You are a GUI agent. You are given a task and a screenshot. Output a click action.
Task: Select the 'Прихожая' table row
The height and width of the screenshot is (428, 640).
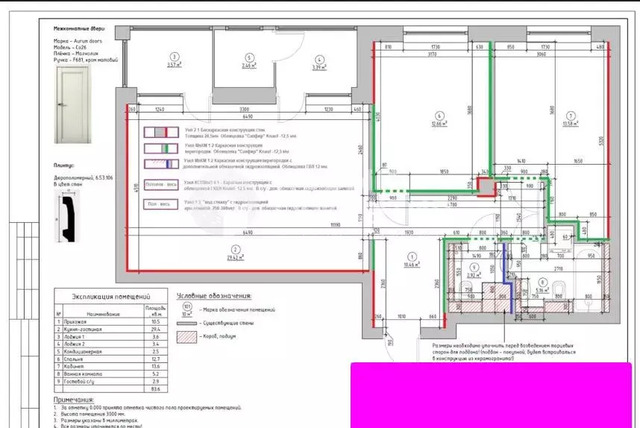[111, 322]
